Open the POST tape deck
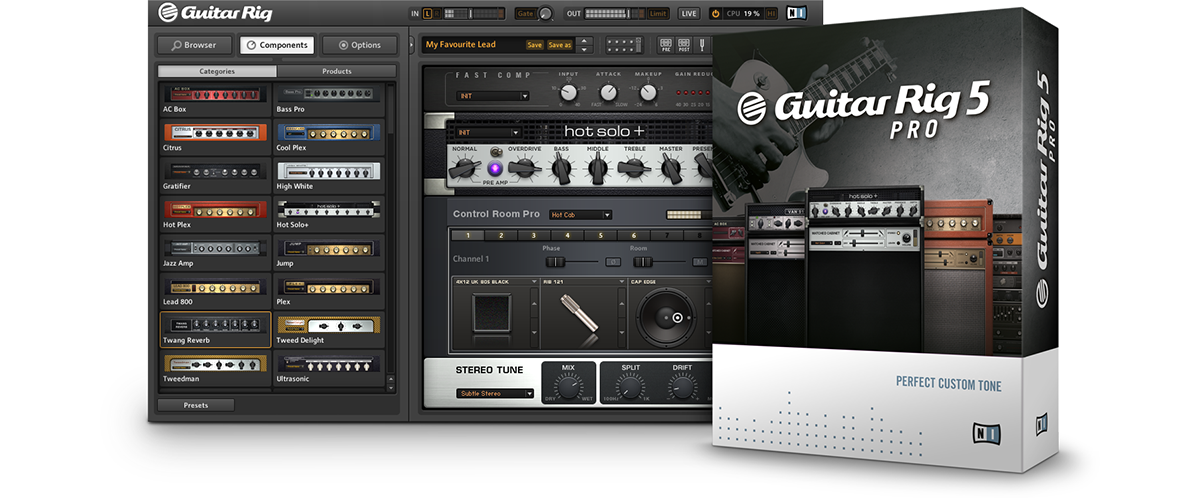 point(684,45)
